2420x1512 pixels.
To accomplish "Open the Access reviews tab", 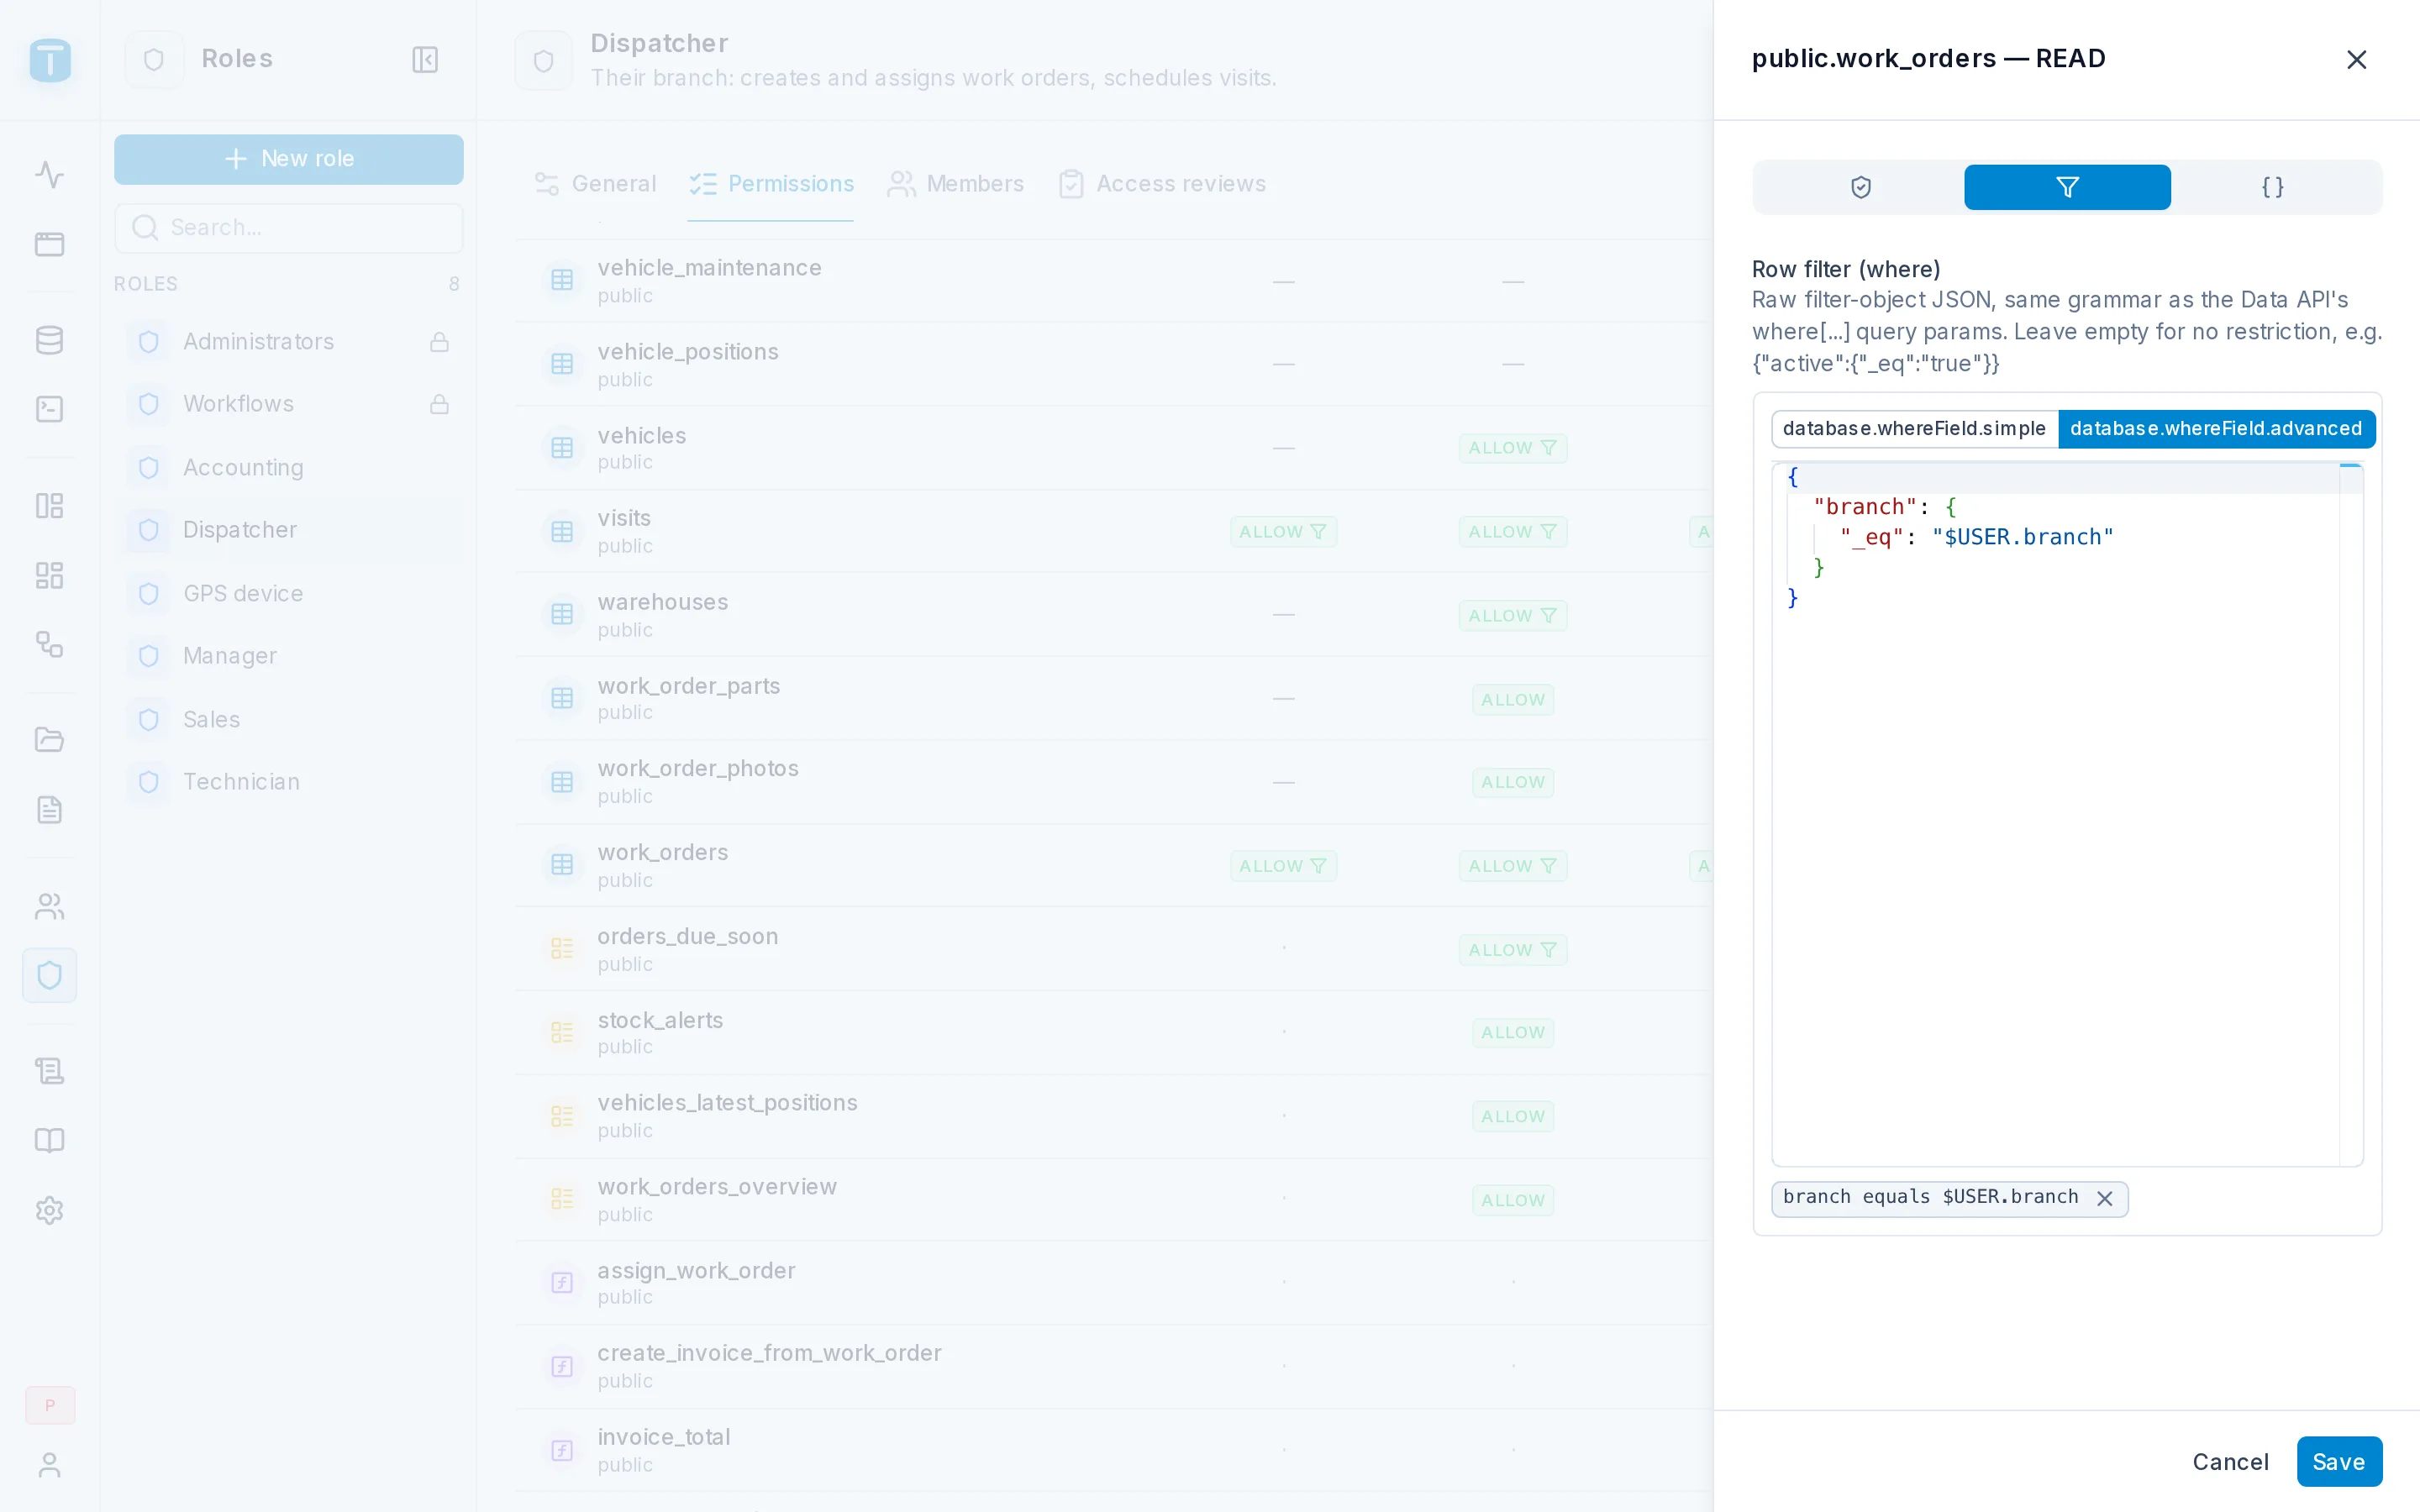I will [x=1162, y=184].
